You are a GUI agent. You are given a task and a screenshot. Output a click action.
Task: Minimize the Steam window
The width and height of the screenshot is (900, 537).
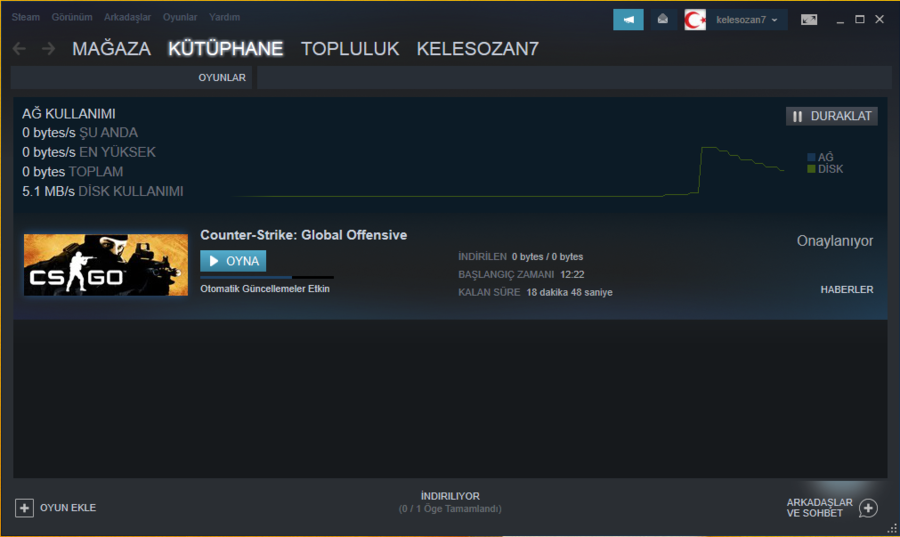coord(840,20)
